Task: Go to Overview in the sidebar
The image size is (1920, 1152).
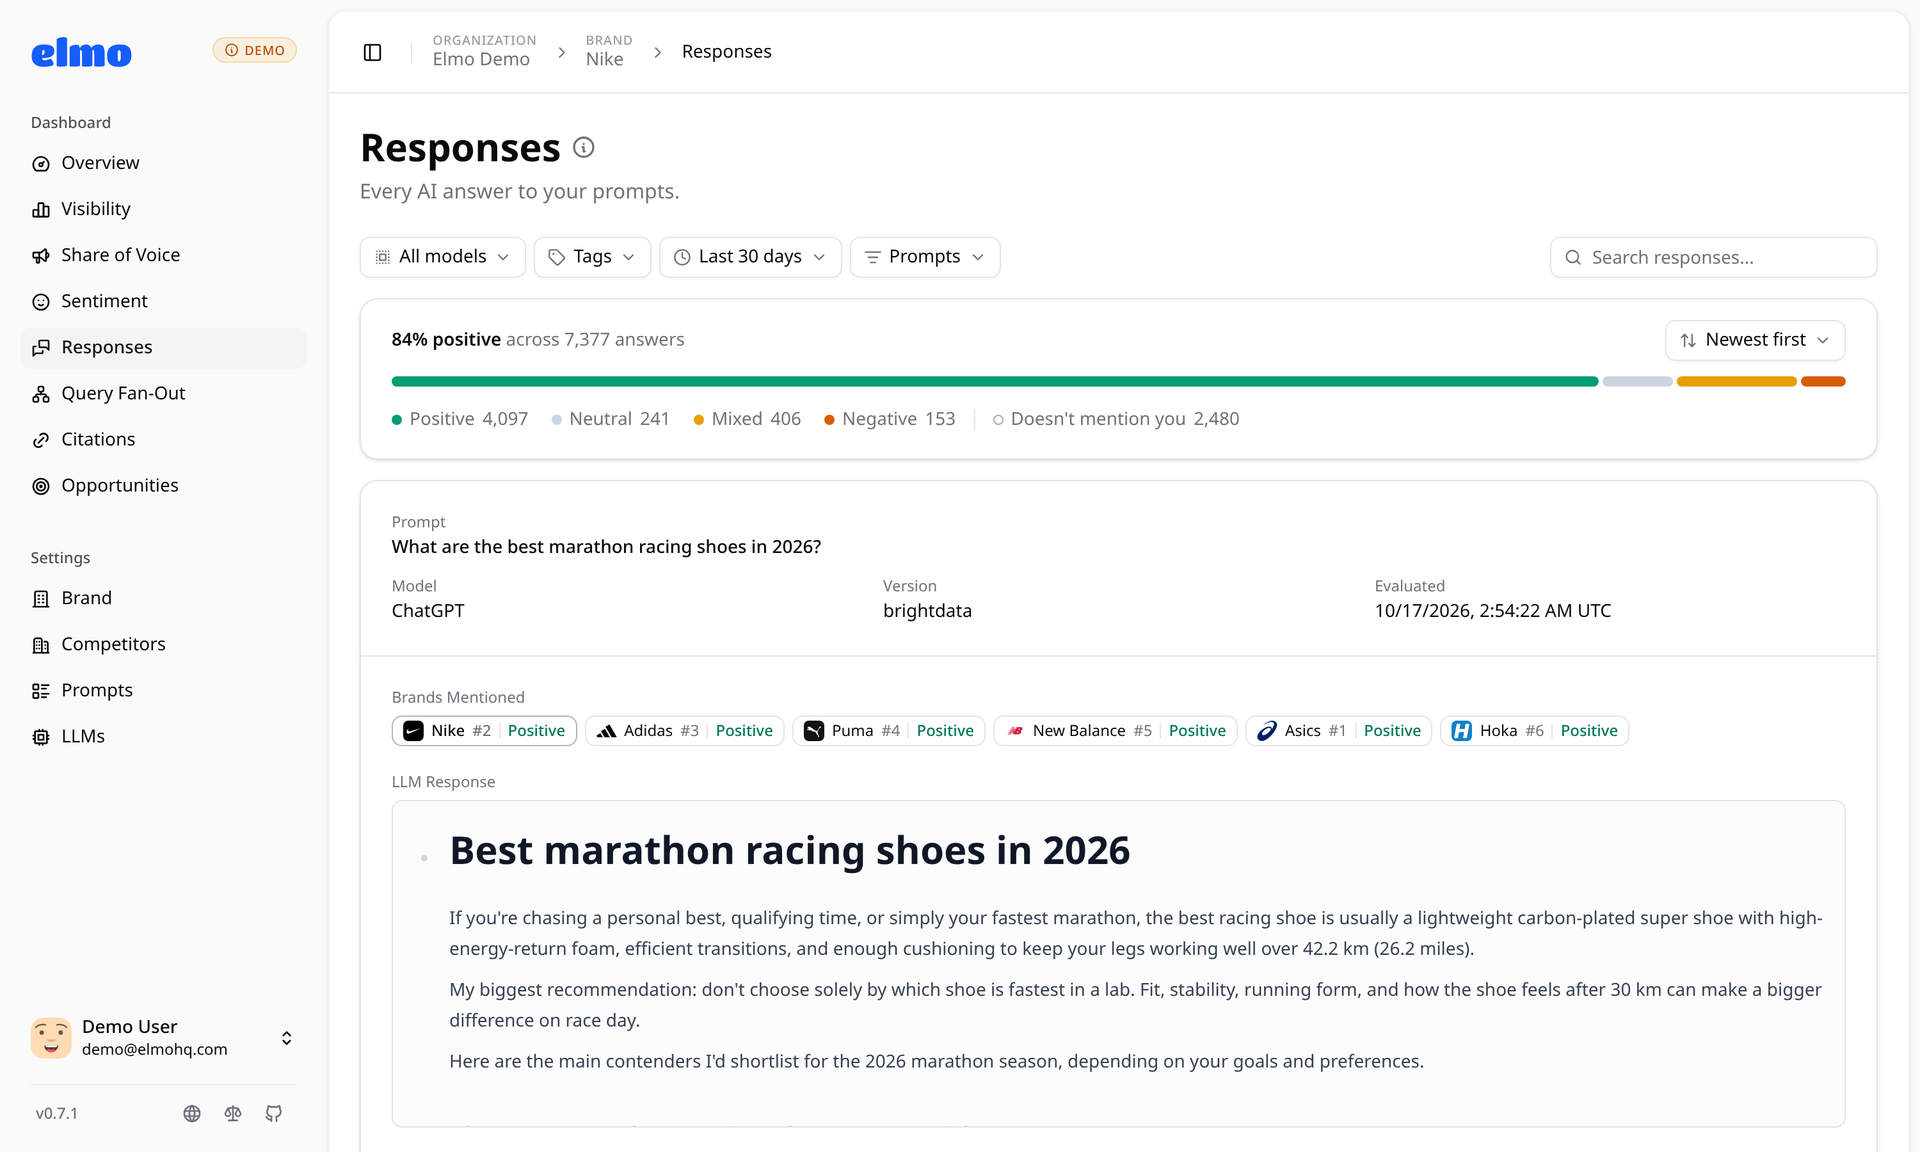Action: pos(163,163)
